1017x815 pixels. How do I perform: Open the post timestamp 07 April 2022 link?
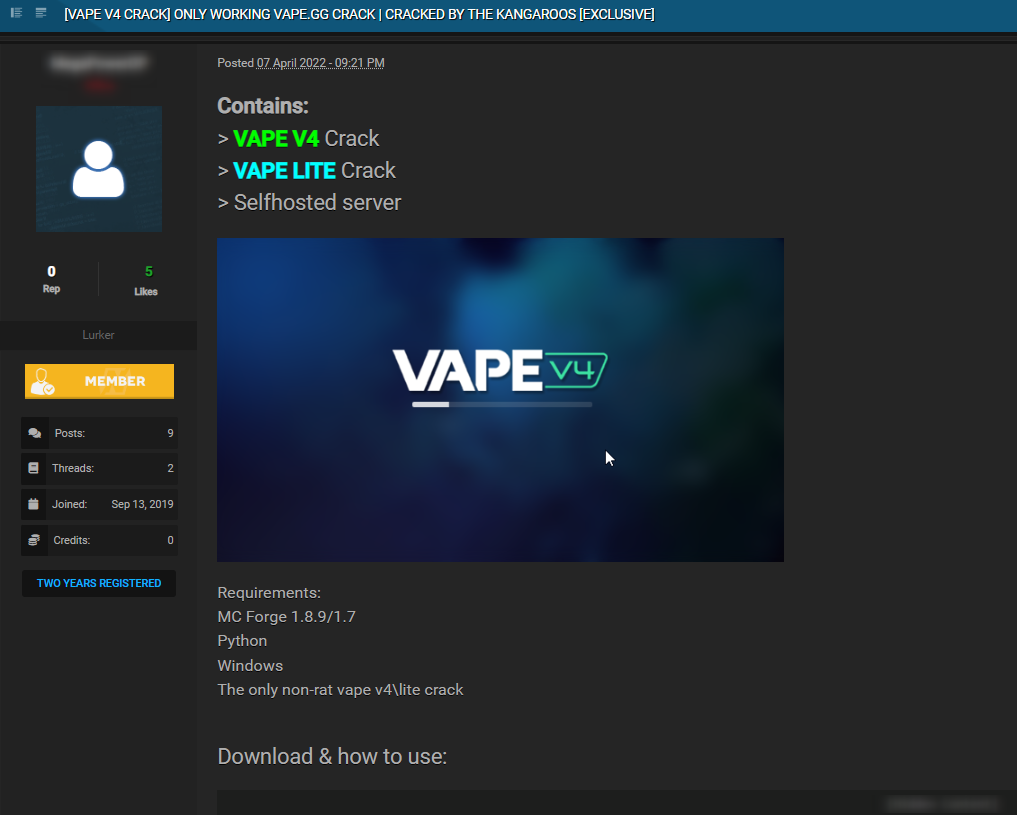tap(320, 63)
